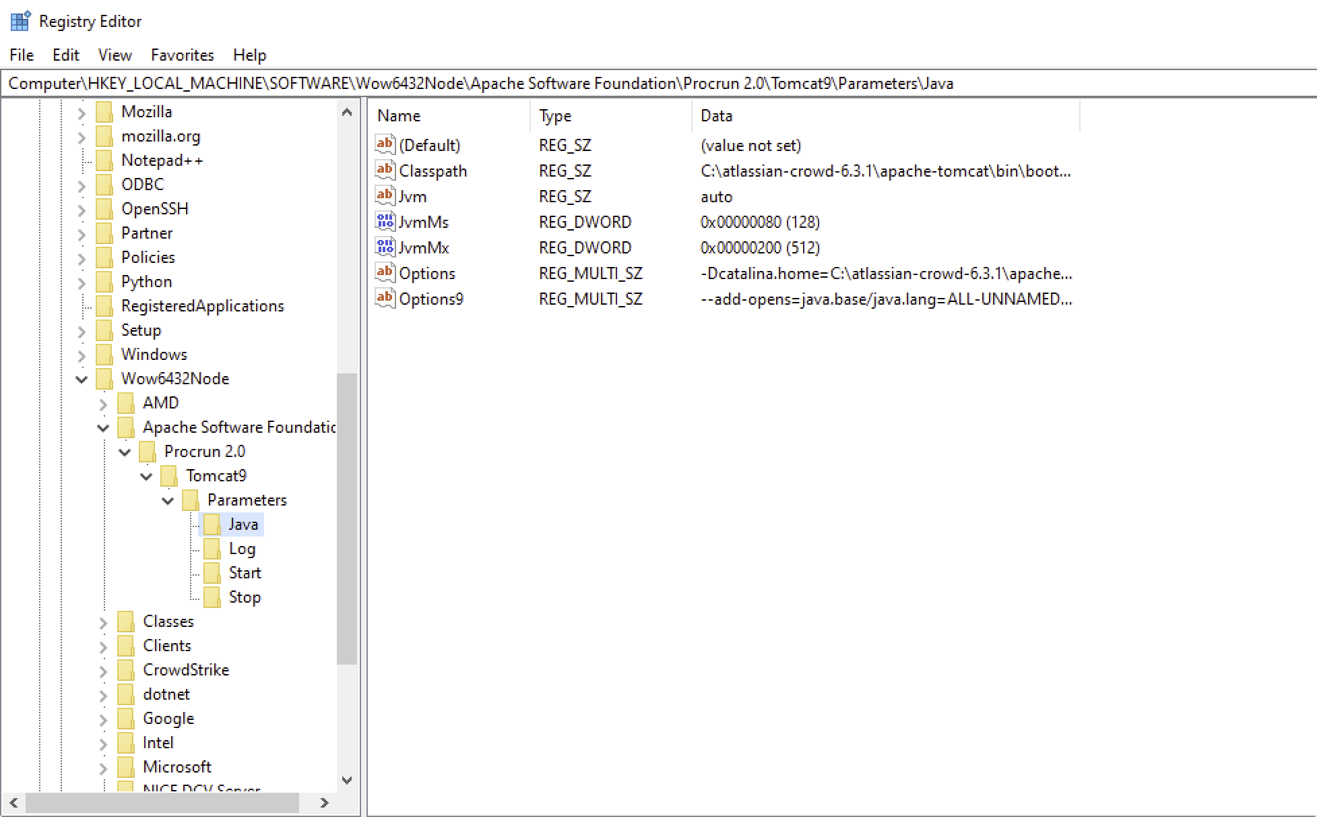Sort values by the Name column header
The width and height of the screenshot is (1317, 817).
tap(448, 116)
